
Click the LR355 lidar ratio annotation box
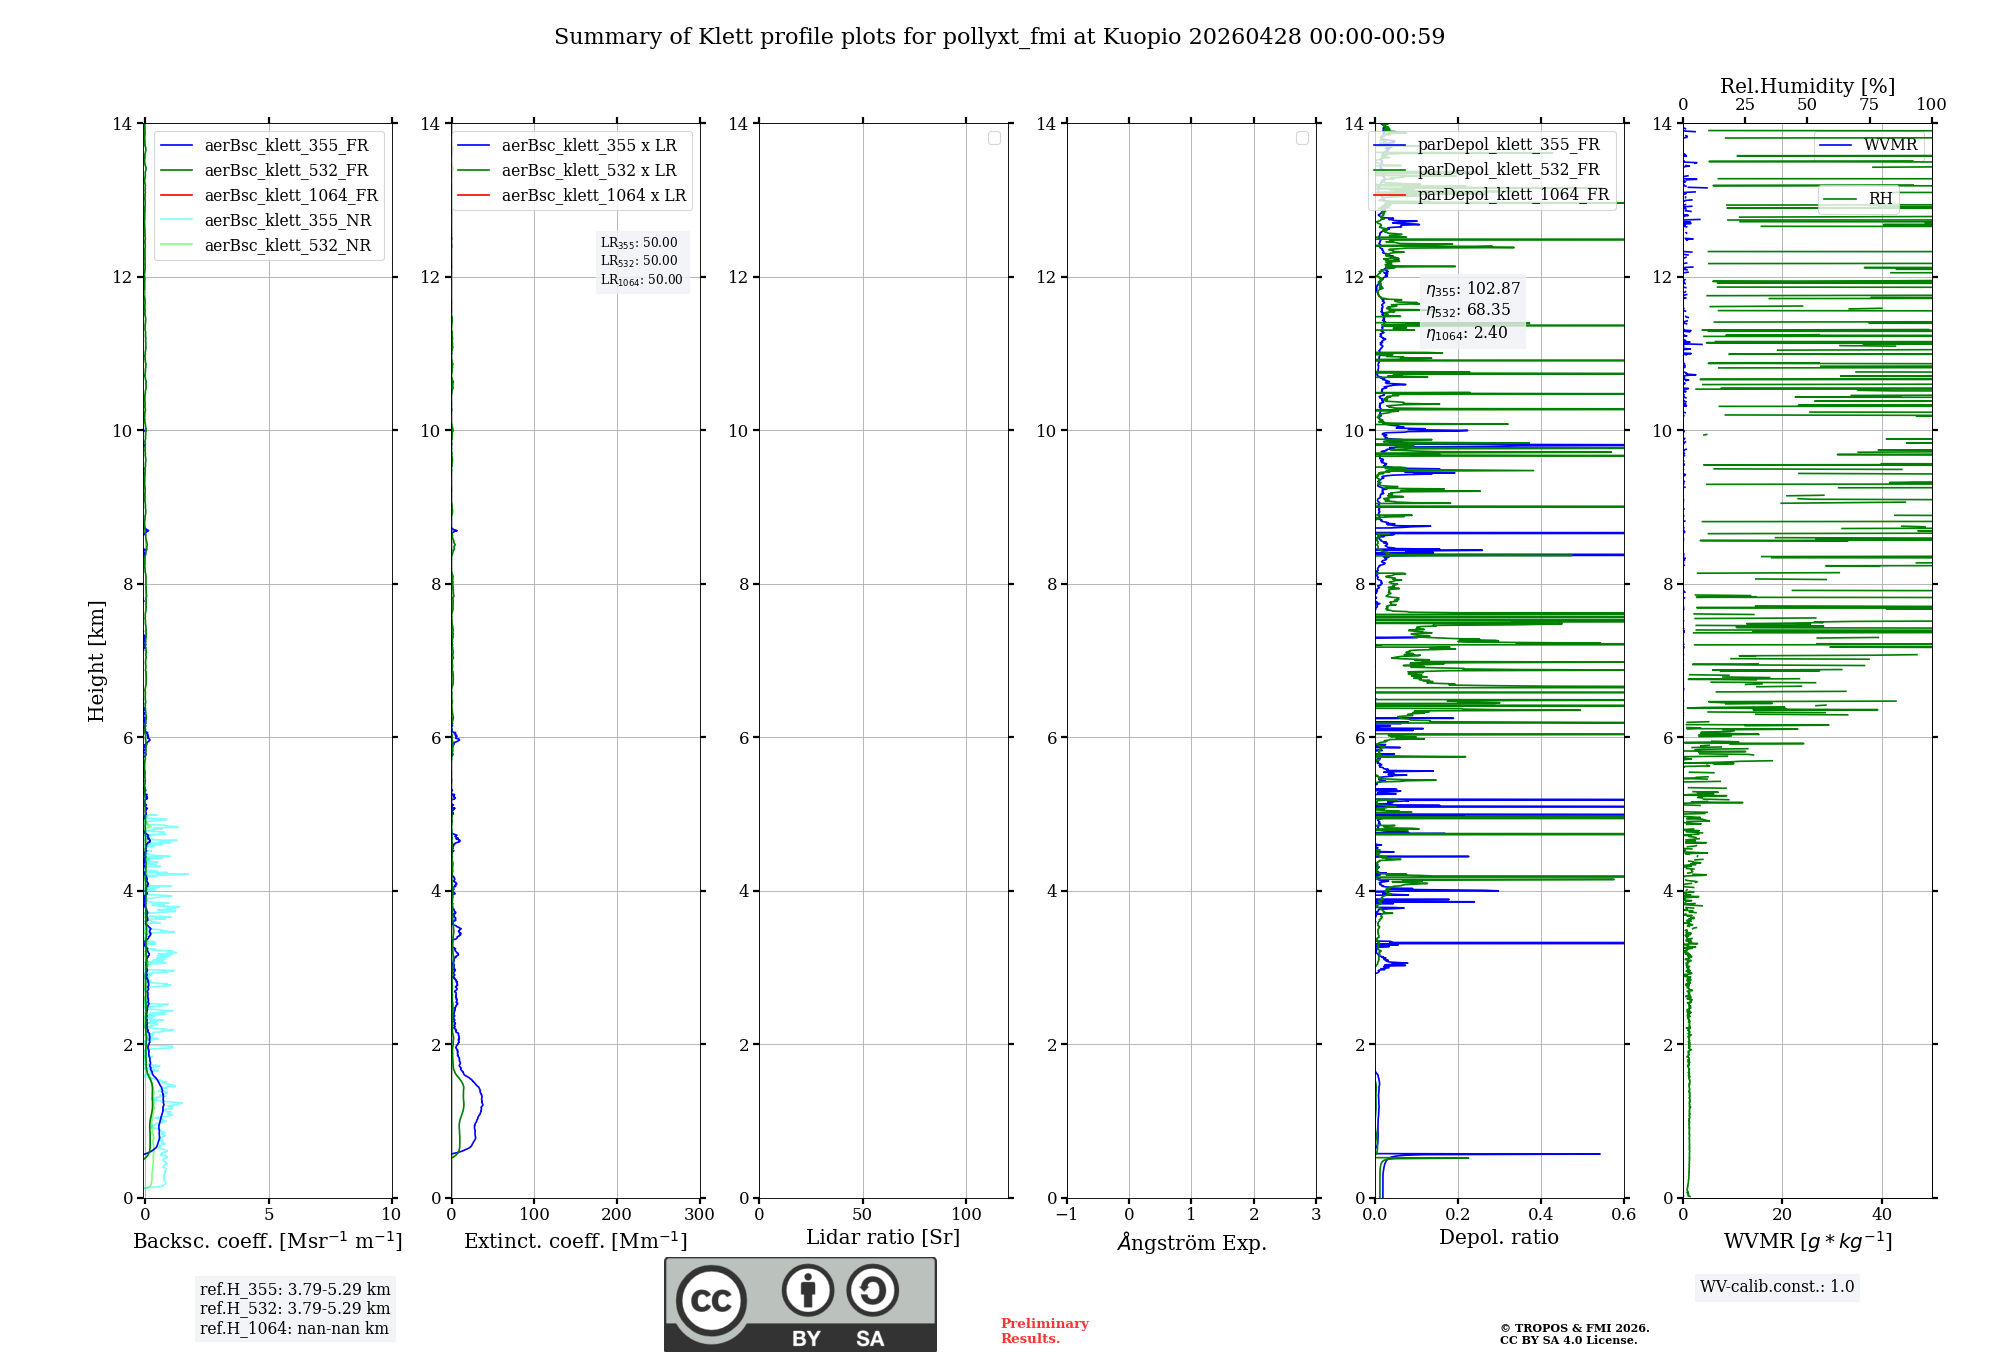point(641,261)
